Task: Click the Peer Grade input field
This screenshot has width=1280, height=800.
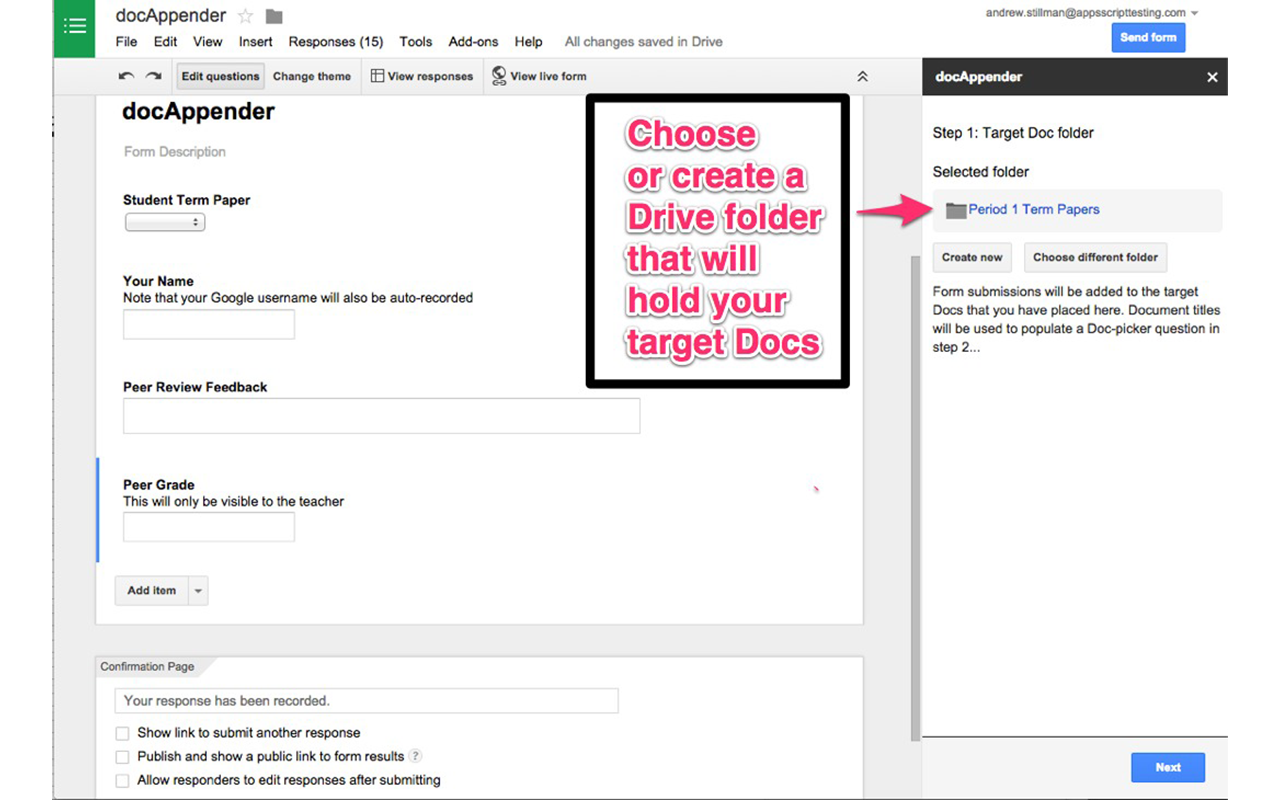Action: tap(209, 527)
